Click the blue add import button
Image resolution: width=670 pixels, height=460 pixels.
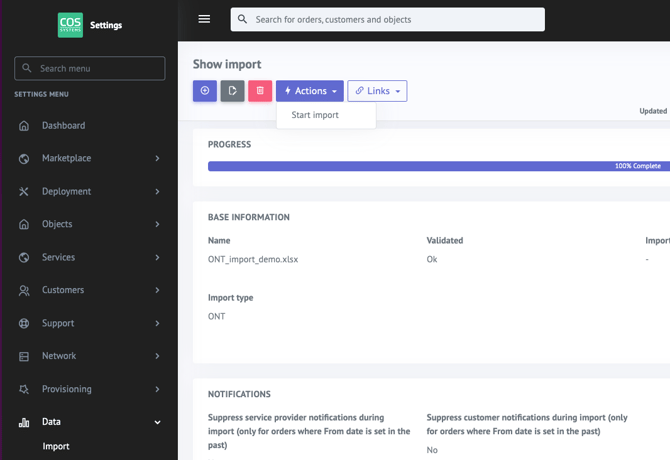(x=204, y=91)
